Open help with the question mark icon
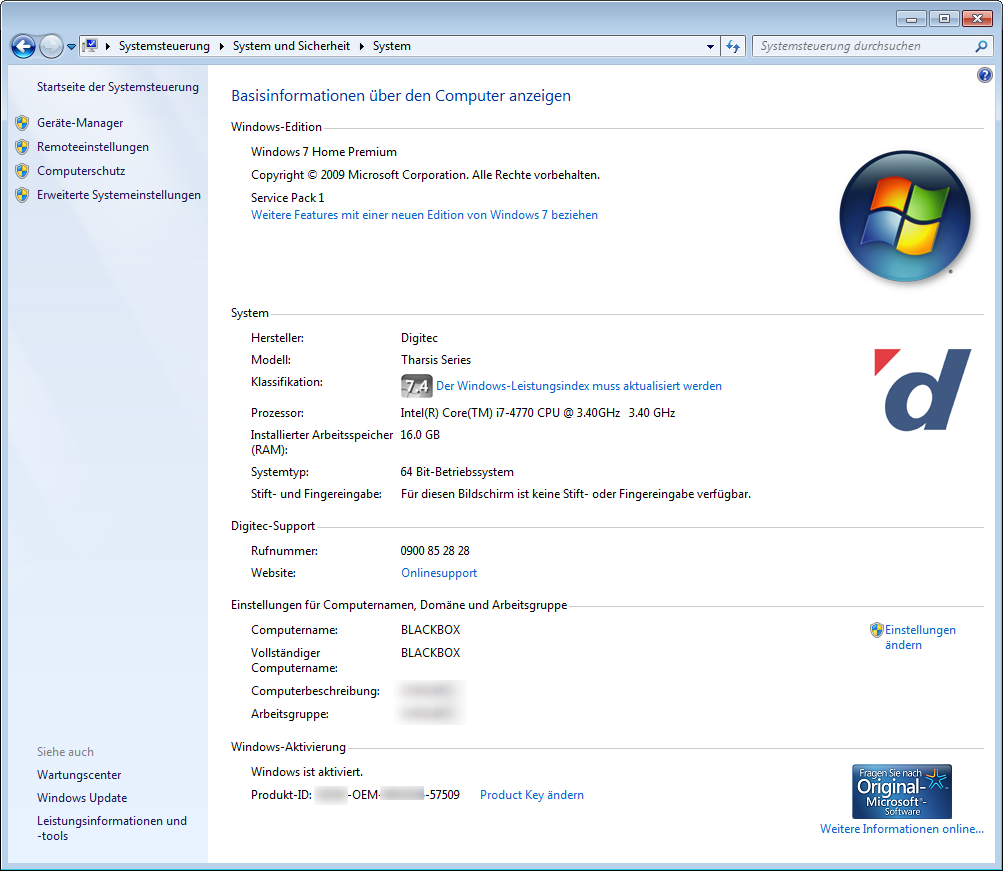The image size is (1003, 871). [984, 75]
